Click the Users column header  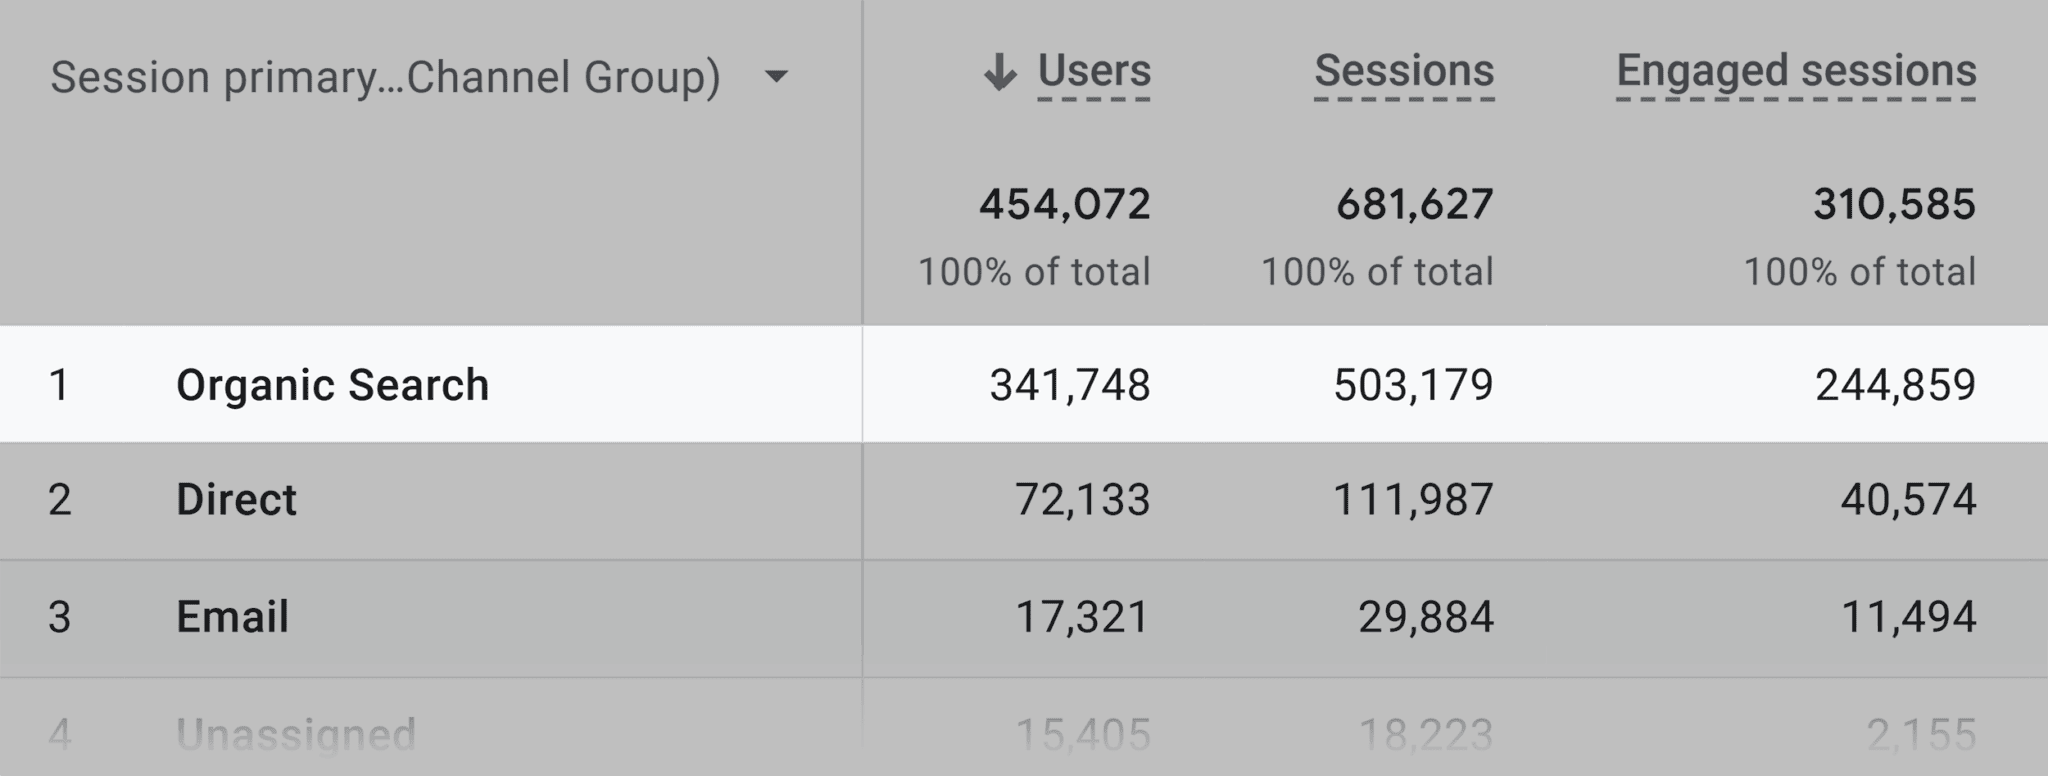pyautogui.click(x=1094, y=70)
